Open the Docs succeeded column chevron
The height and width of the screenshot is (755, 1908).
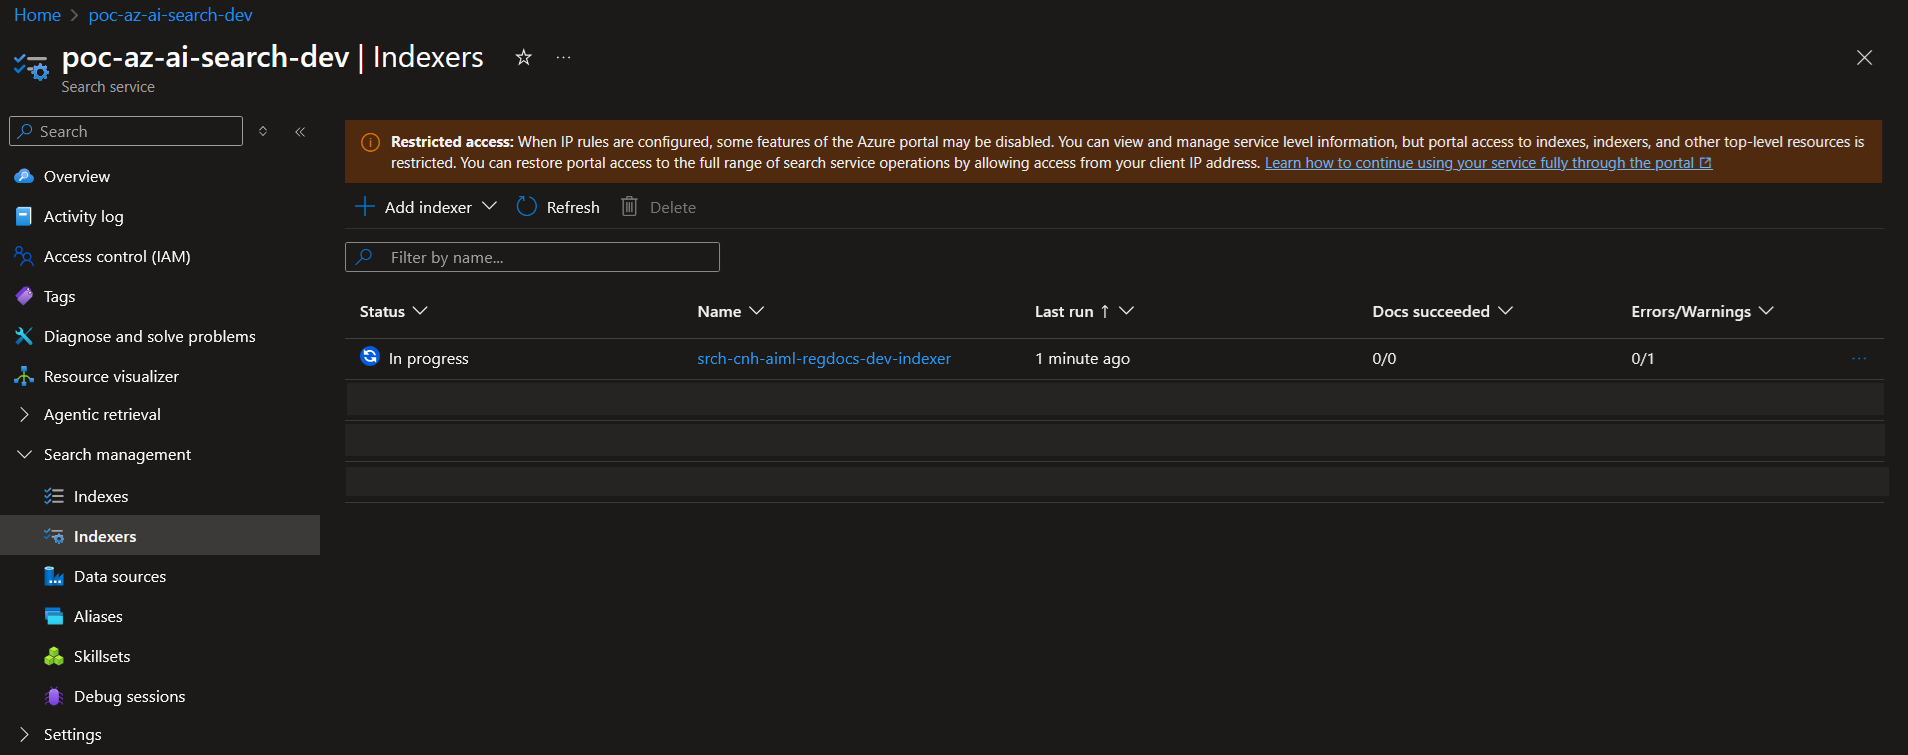pos(1505,311)
